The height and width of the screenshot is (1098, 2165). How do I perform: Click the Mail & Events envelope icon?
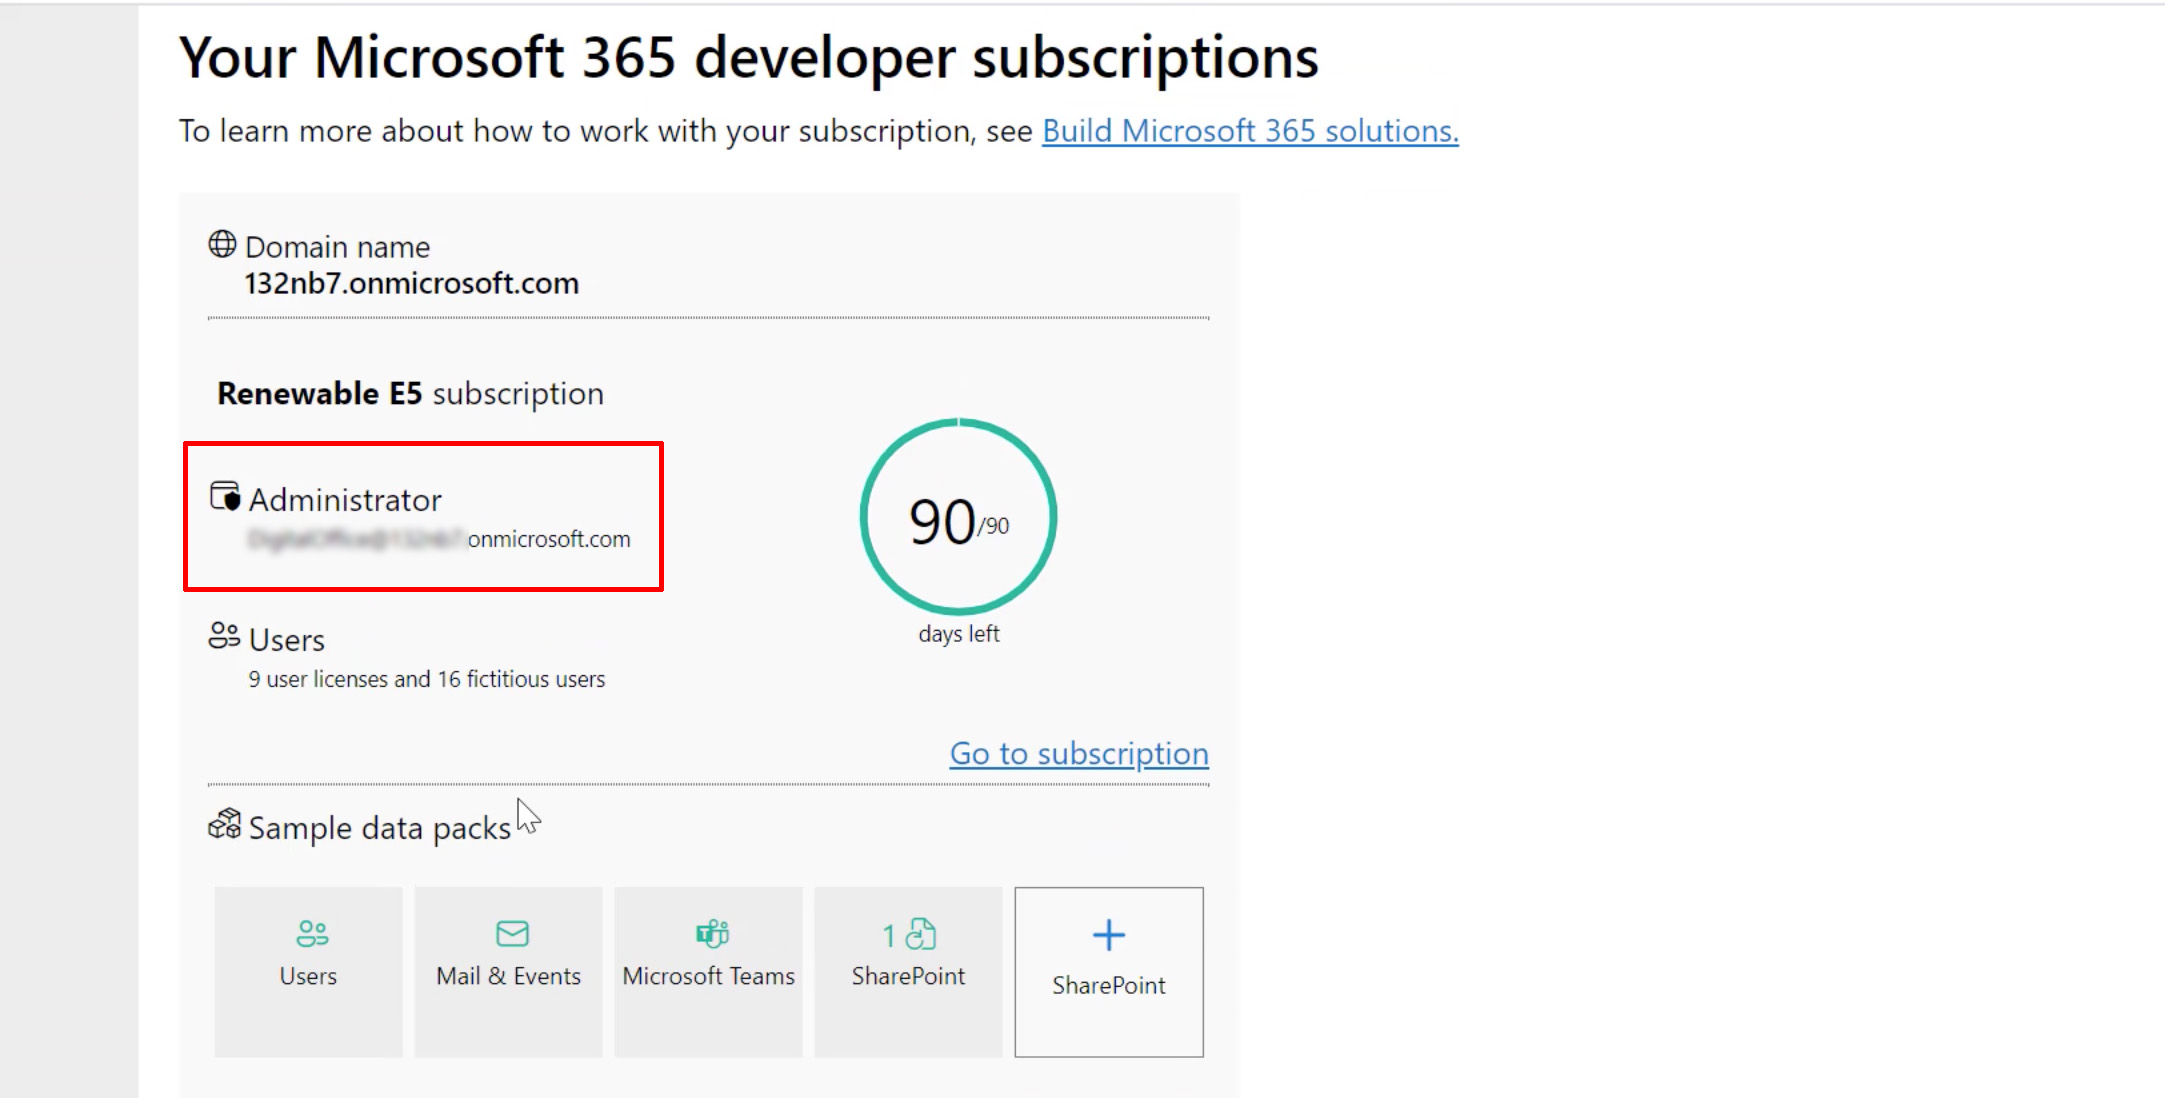tap(512, 934)
